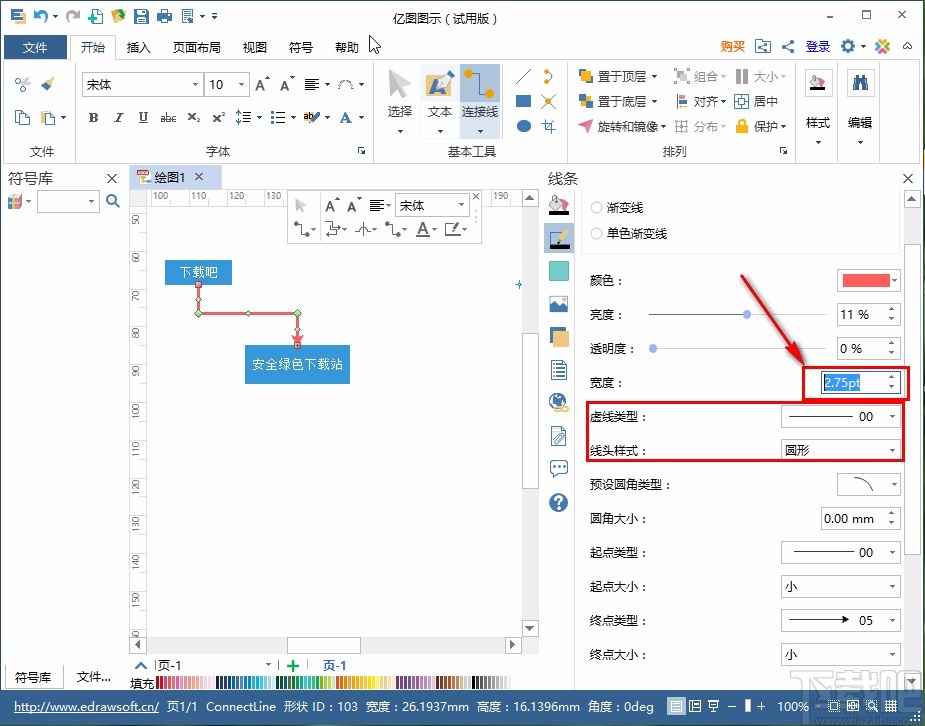Image resolution: width=925 pixels, height=726 pixels.
Task: Increase font size in ribbon
Action: [x=263, y=84]
